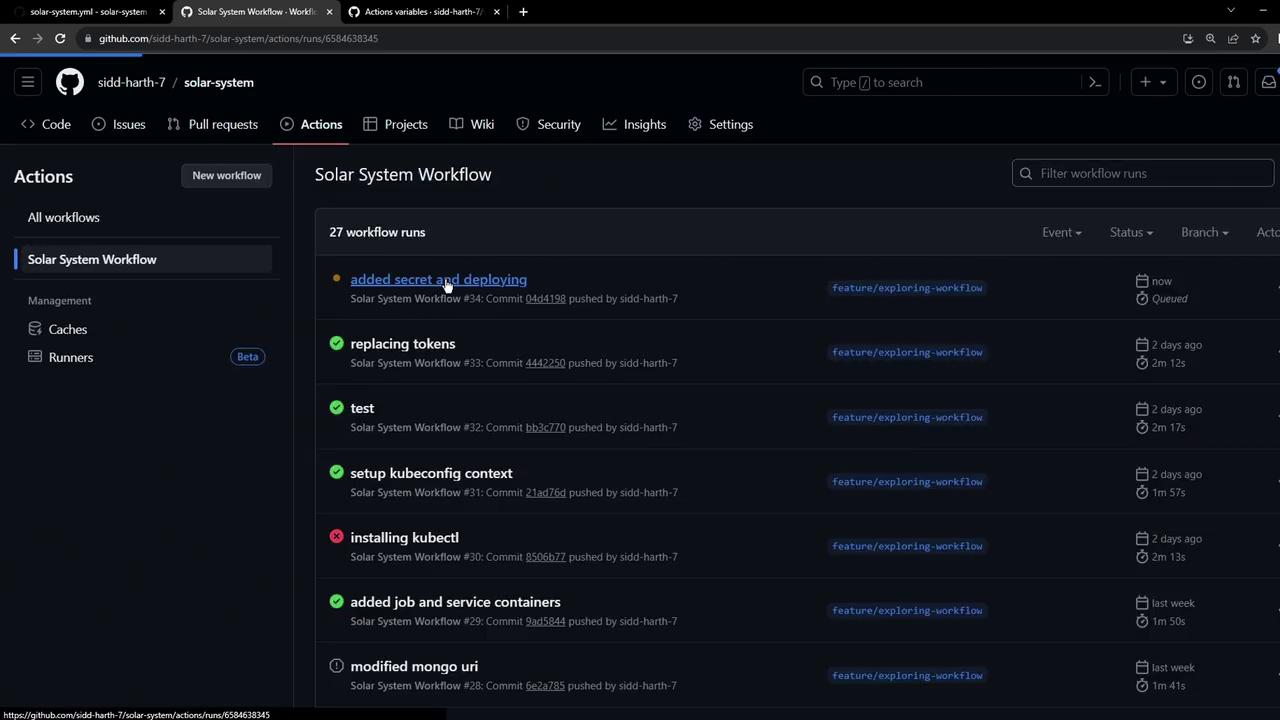The width and height of the screenshot is (1280, 720).
Task: Open the sidd-harth-7 owner link
Action: pyautogui.click(x=131, y=82)
